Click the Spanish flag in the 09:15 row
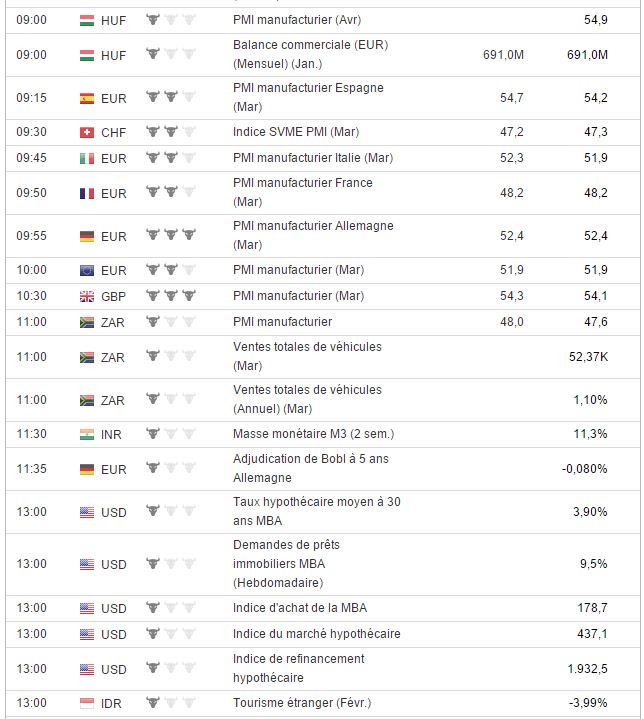644x719 pixels. 86,98
